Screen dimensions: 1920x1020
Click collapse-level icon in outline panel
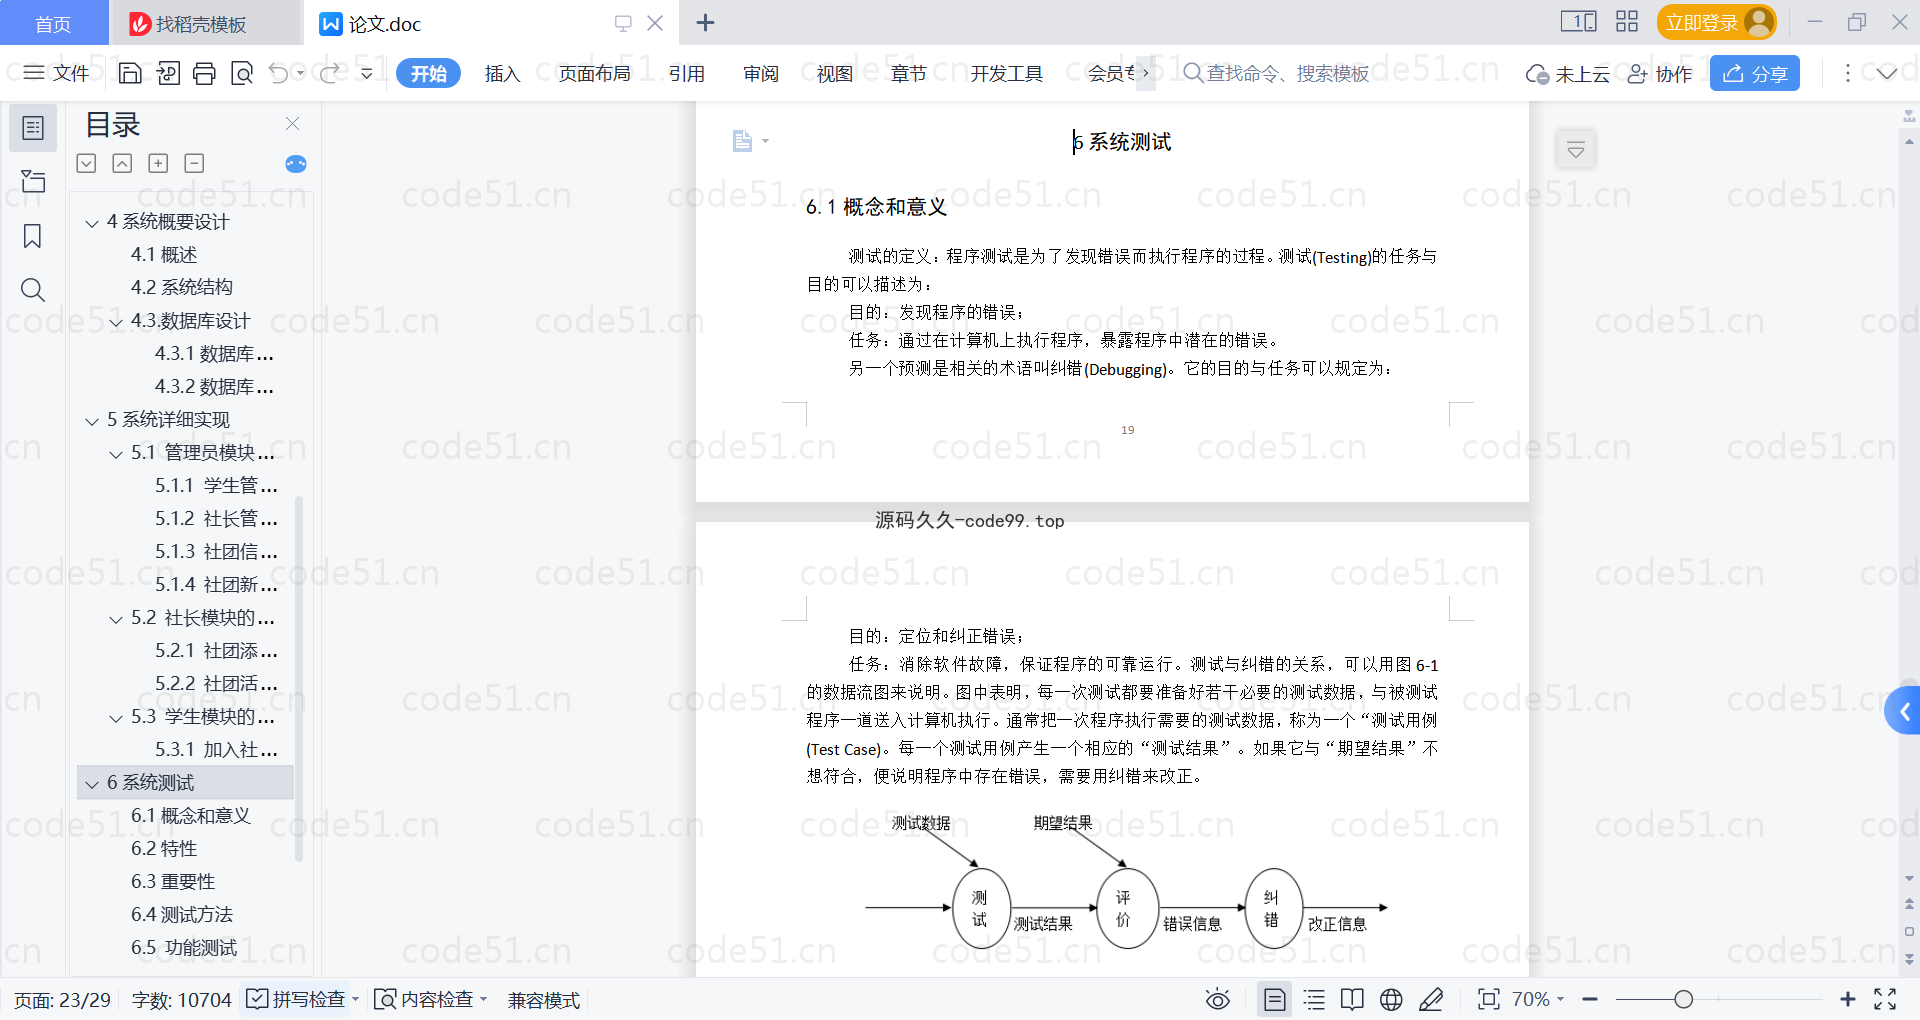122,163
